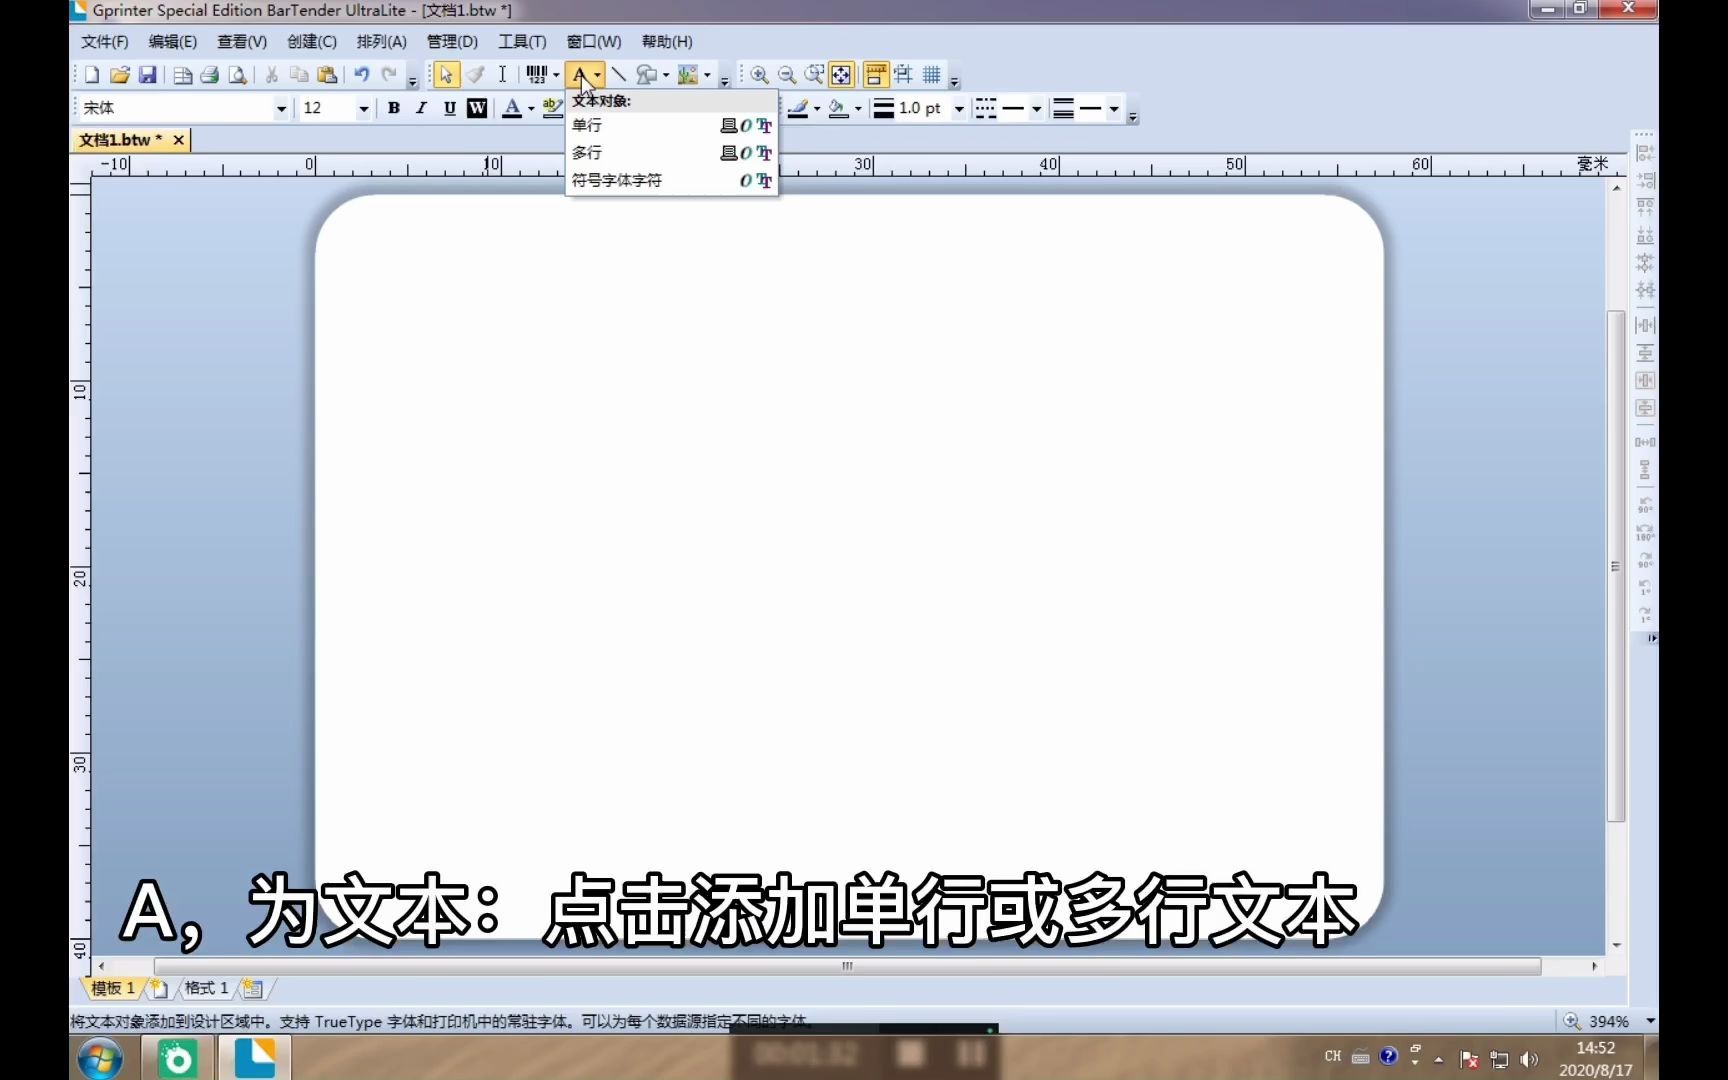This screenshot has width=1728, height=1080.
Task: Click the volume speaker tray icon
Action: coord(1529,1059)
